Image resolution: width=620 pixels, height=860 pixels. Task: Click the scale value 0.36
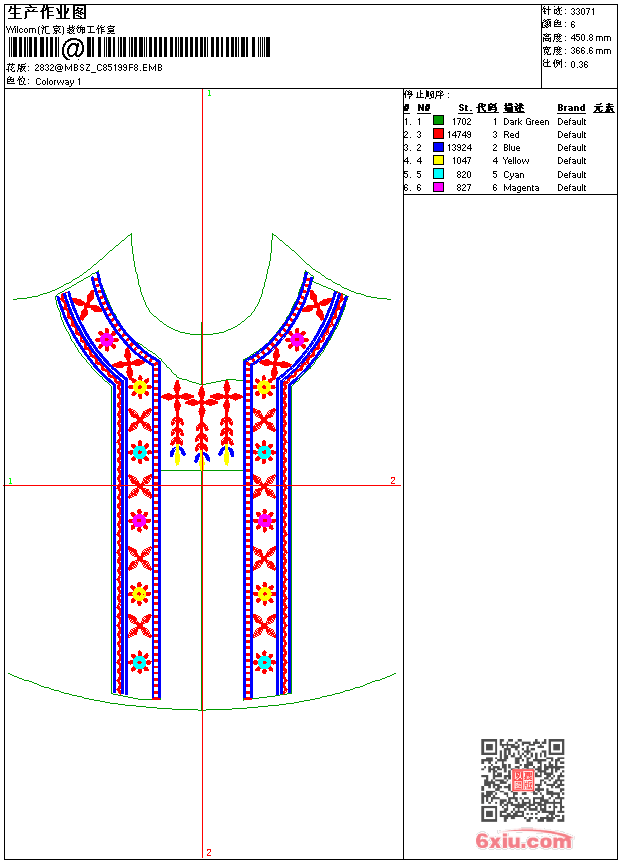click(x=579, y=65)
